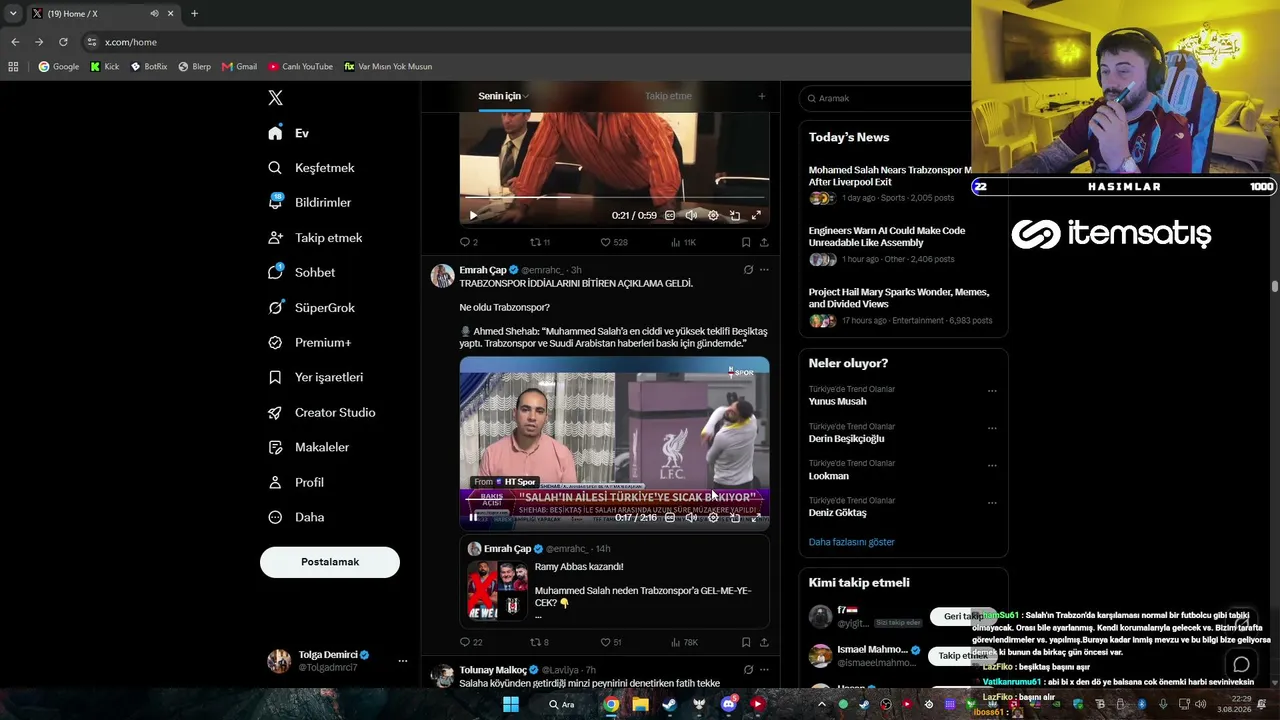Open Bildirimler notifications

(x=309, y=203)
